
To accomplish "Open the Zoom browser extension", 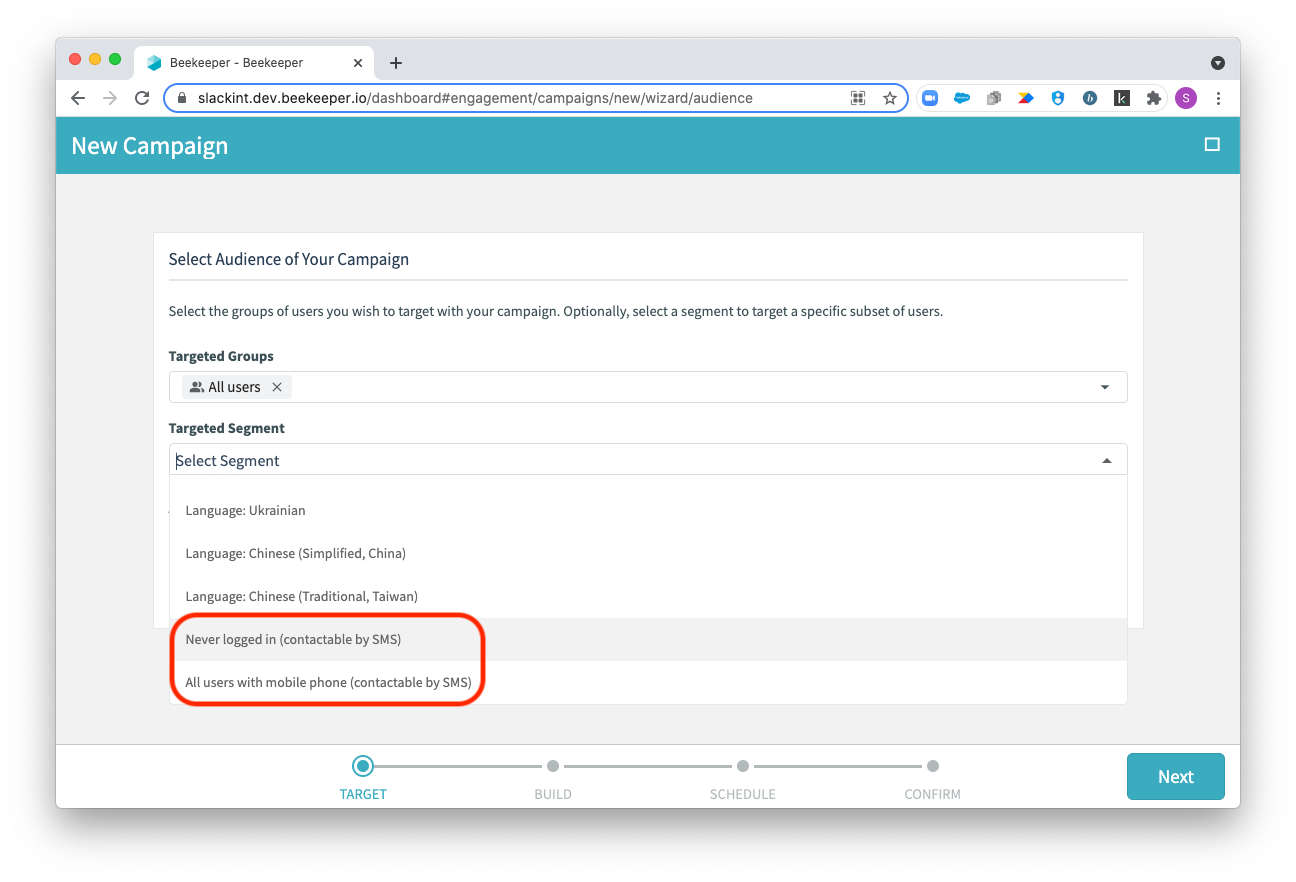I will [x=930, y=98].
